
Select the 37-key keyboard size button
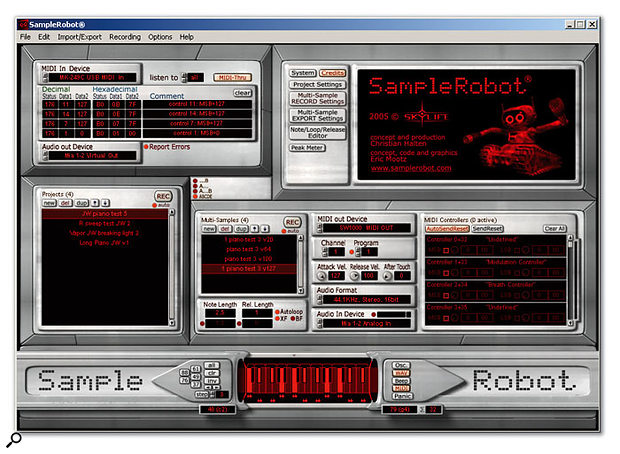pyautogui.click(x=196, y=384)
